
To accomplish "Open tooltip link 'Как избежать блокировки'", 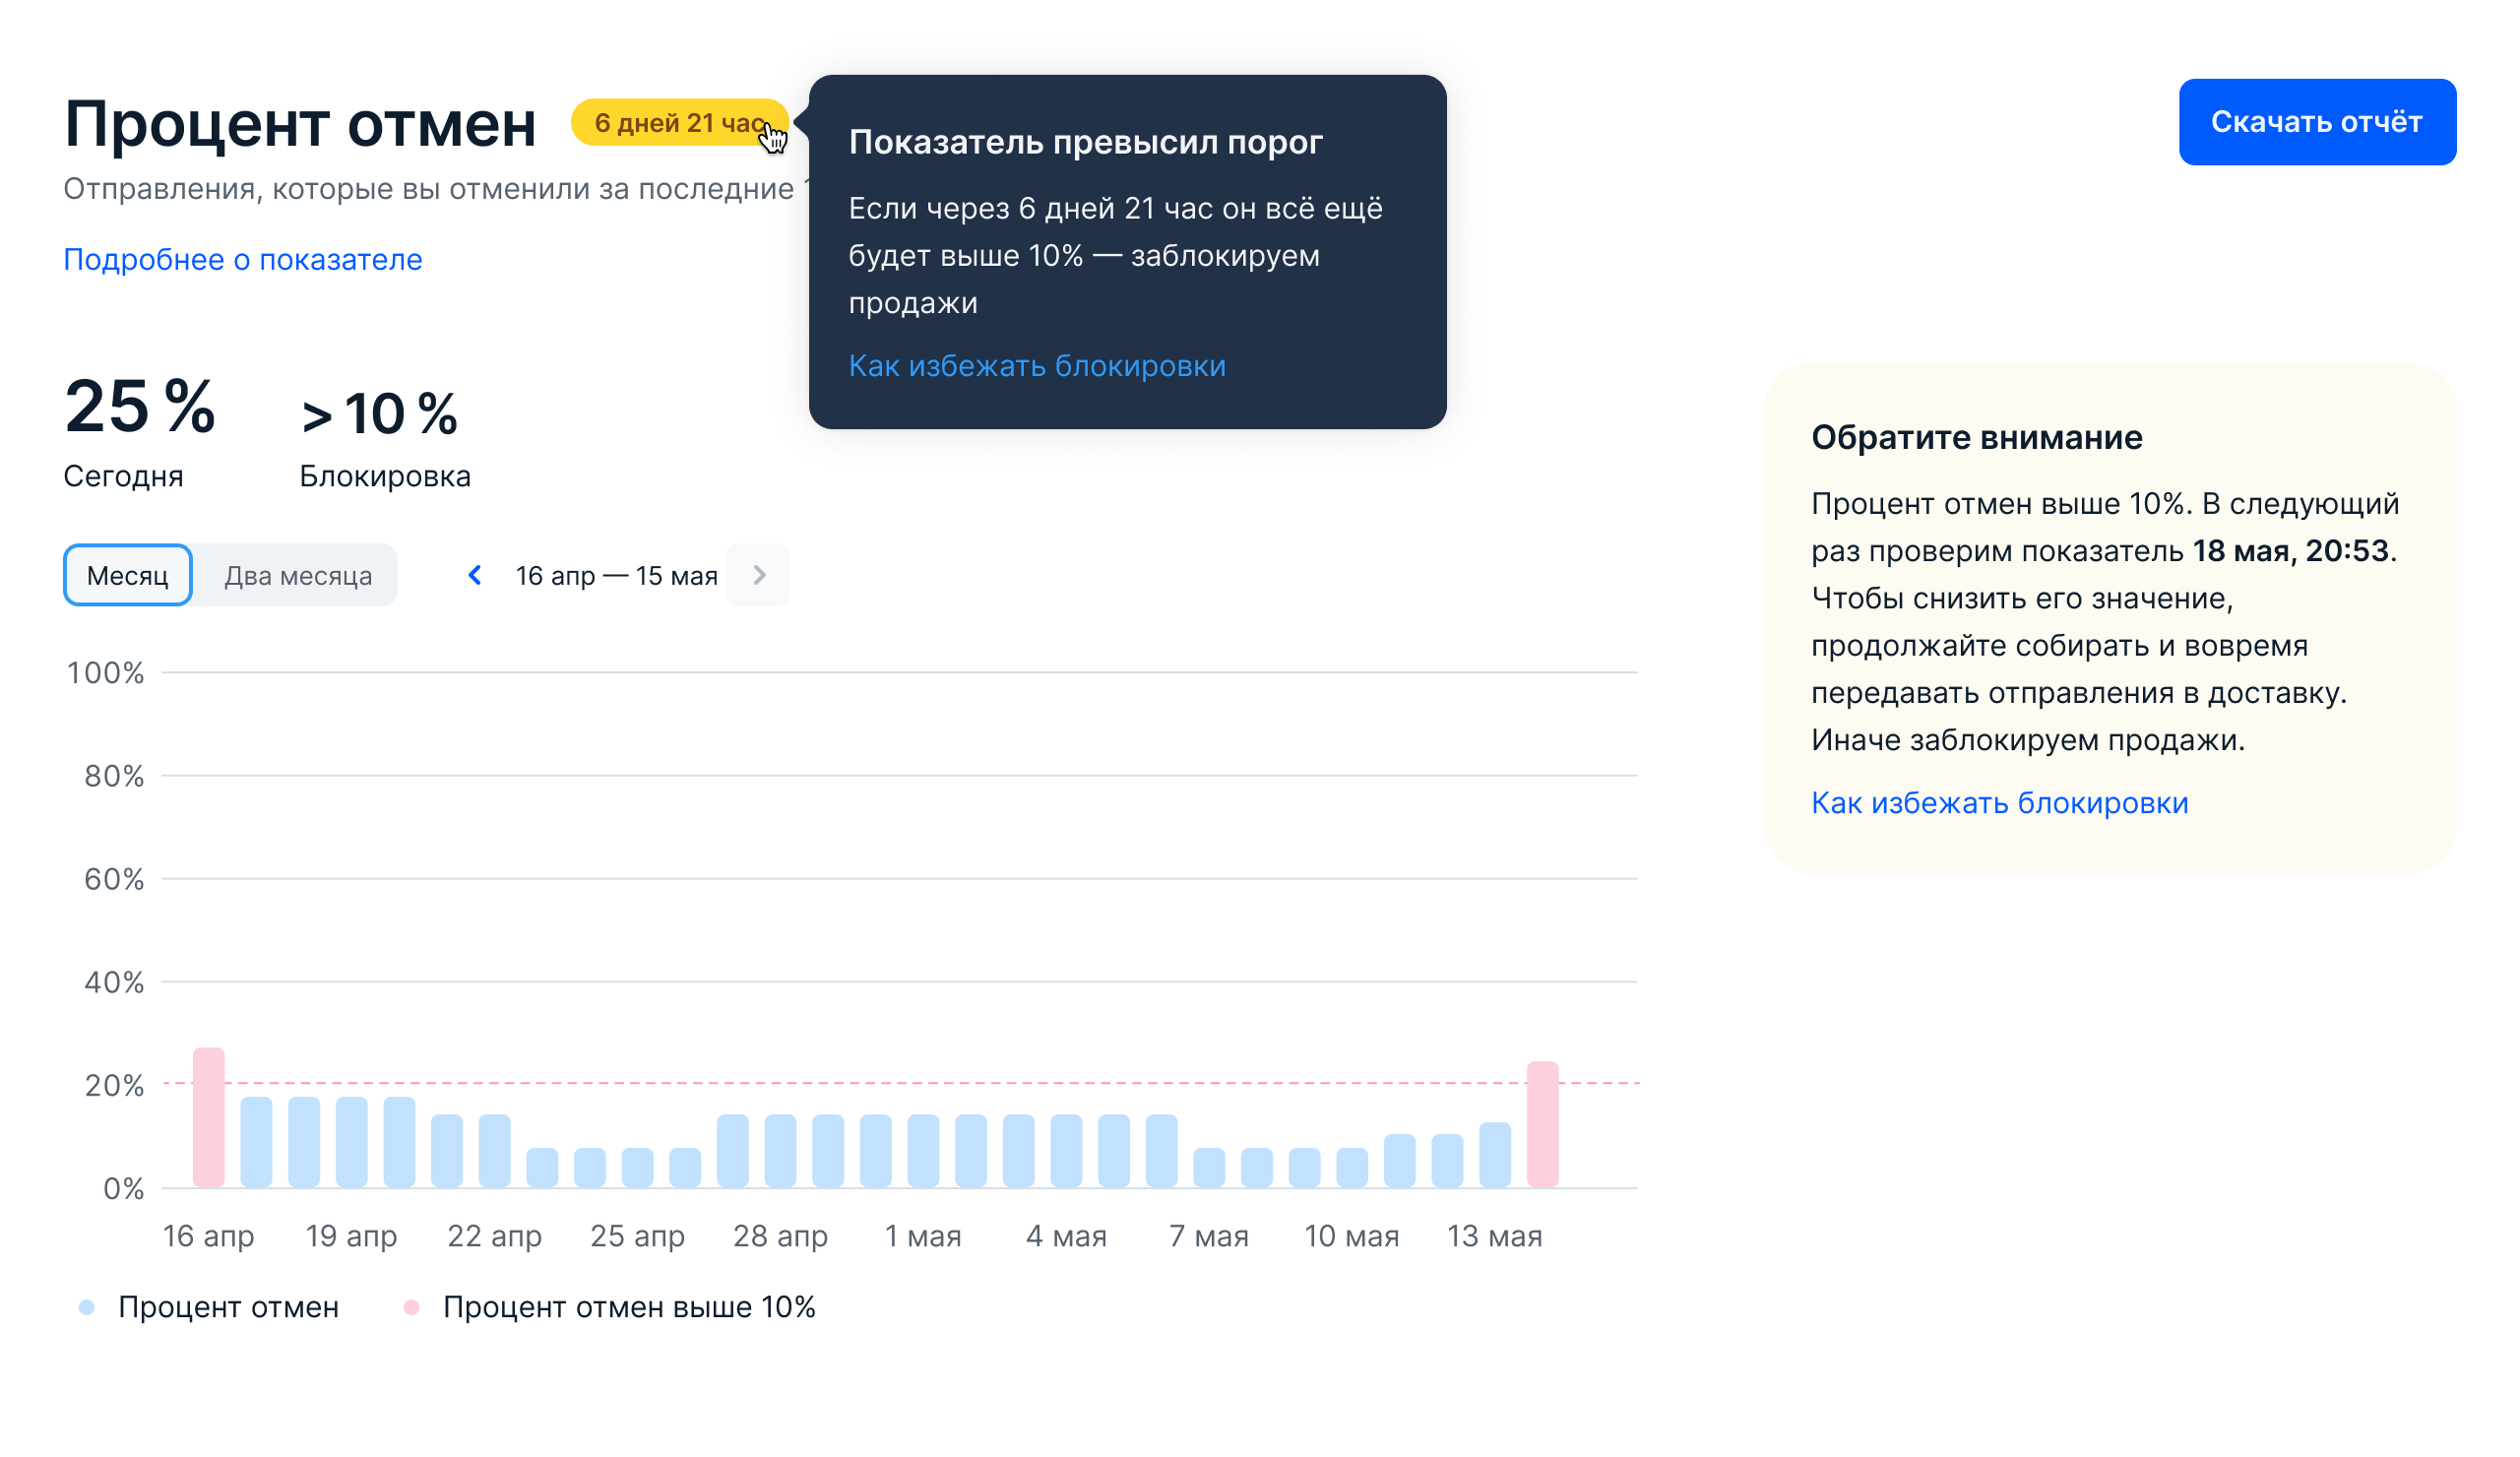I will tap(1036, 366).
